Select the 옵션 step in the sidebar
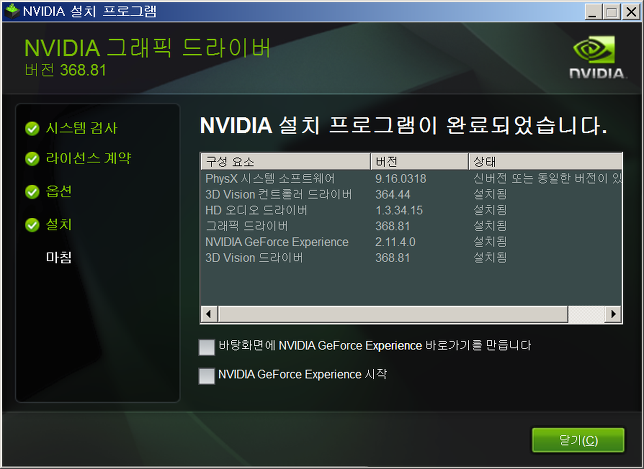The image size is (644, 469). 59,191
